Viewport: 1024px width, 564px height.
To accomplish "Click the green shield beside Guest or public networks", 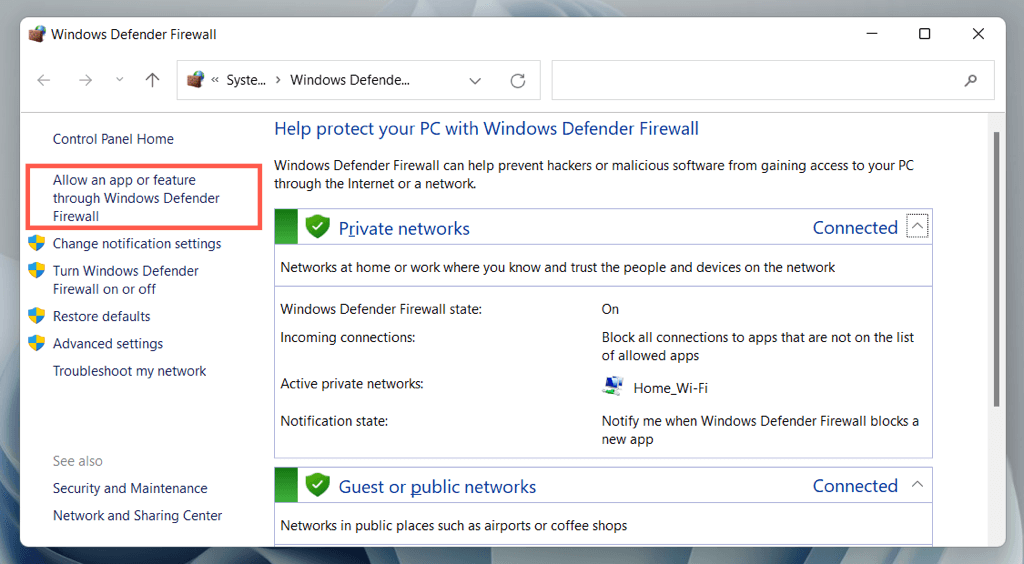I will [318, 486].
